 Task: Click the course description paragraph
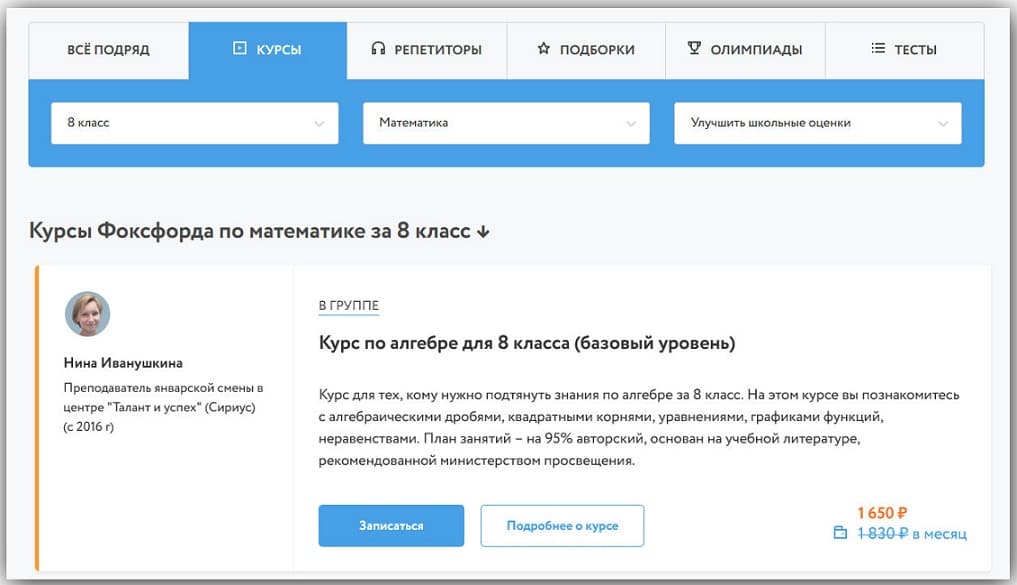coord(639,427)
